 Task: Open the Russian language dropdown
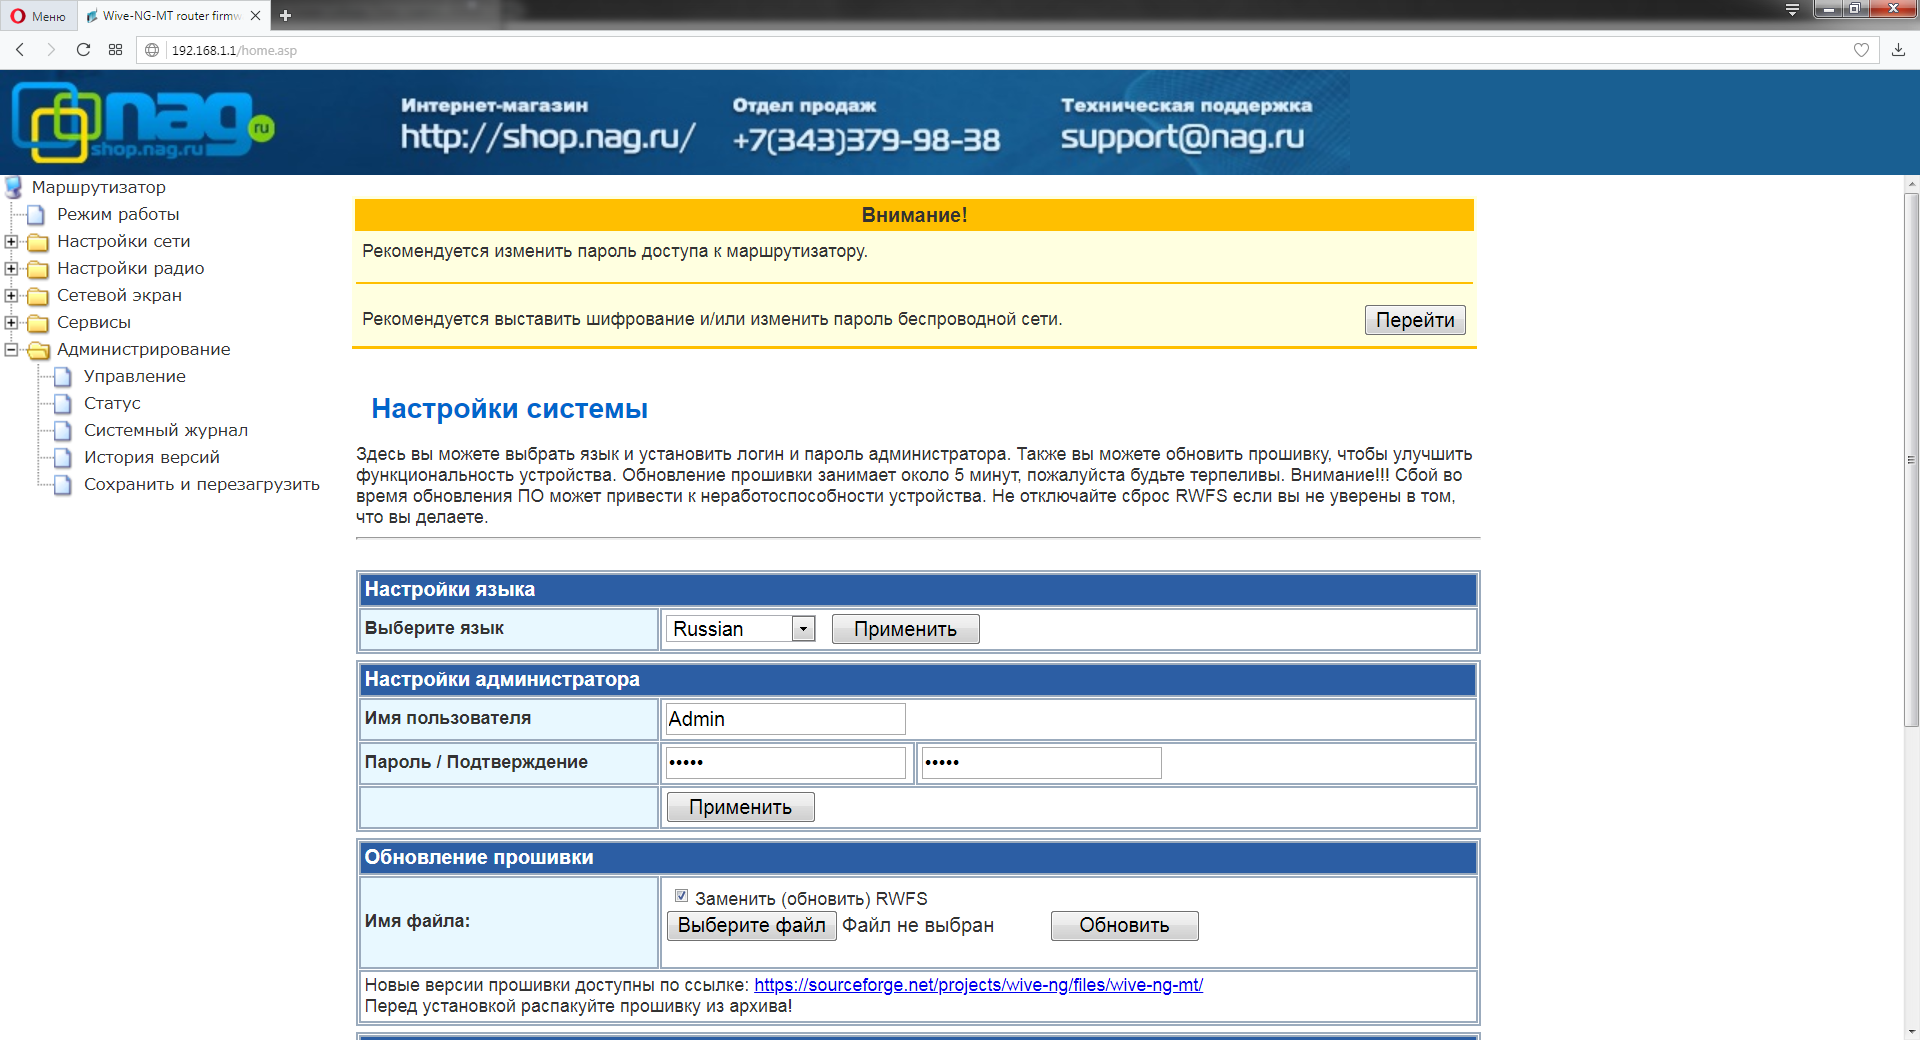tap(741, 628)
